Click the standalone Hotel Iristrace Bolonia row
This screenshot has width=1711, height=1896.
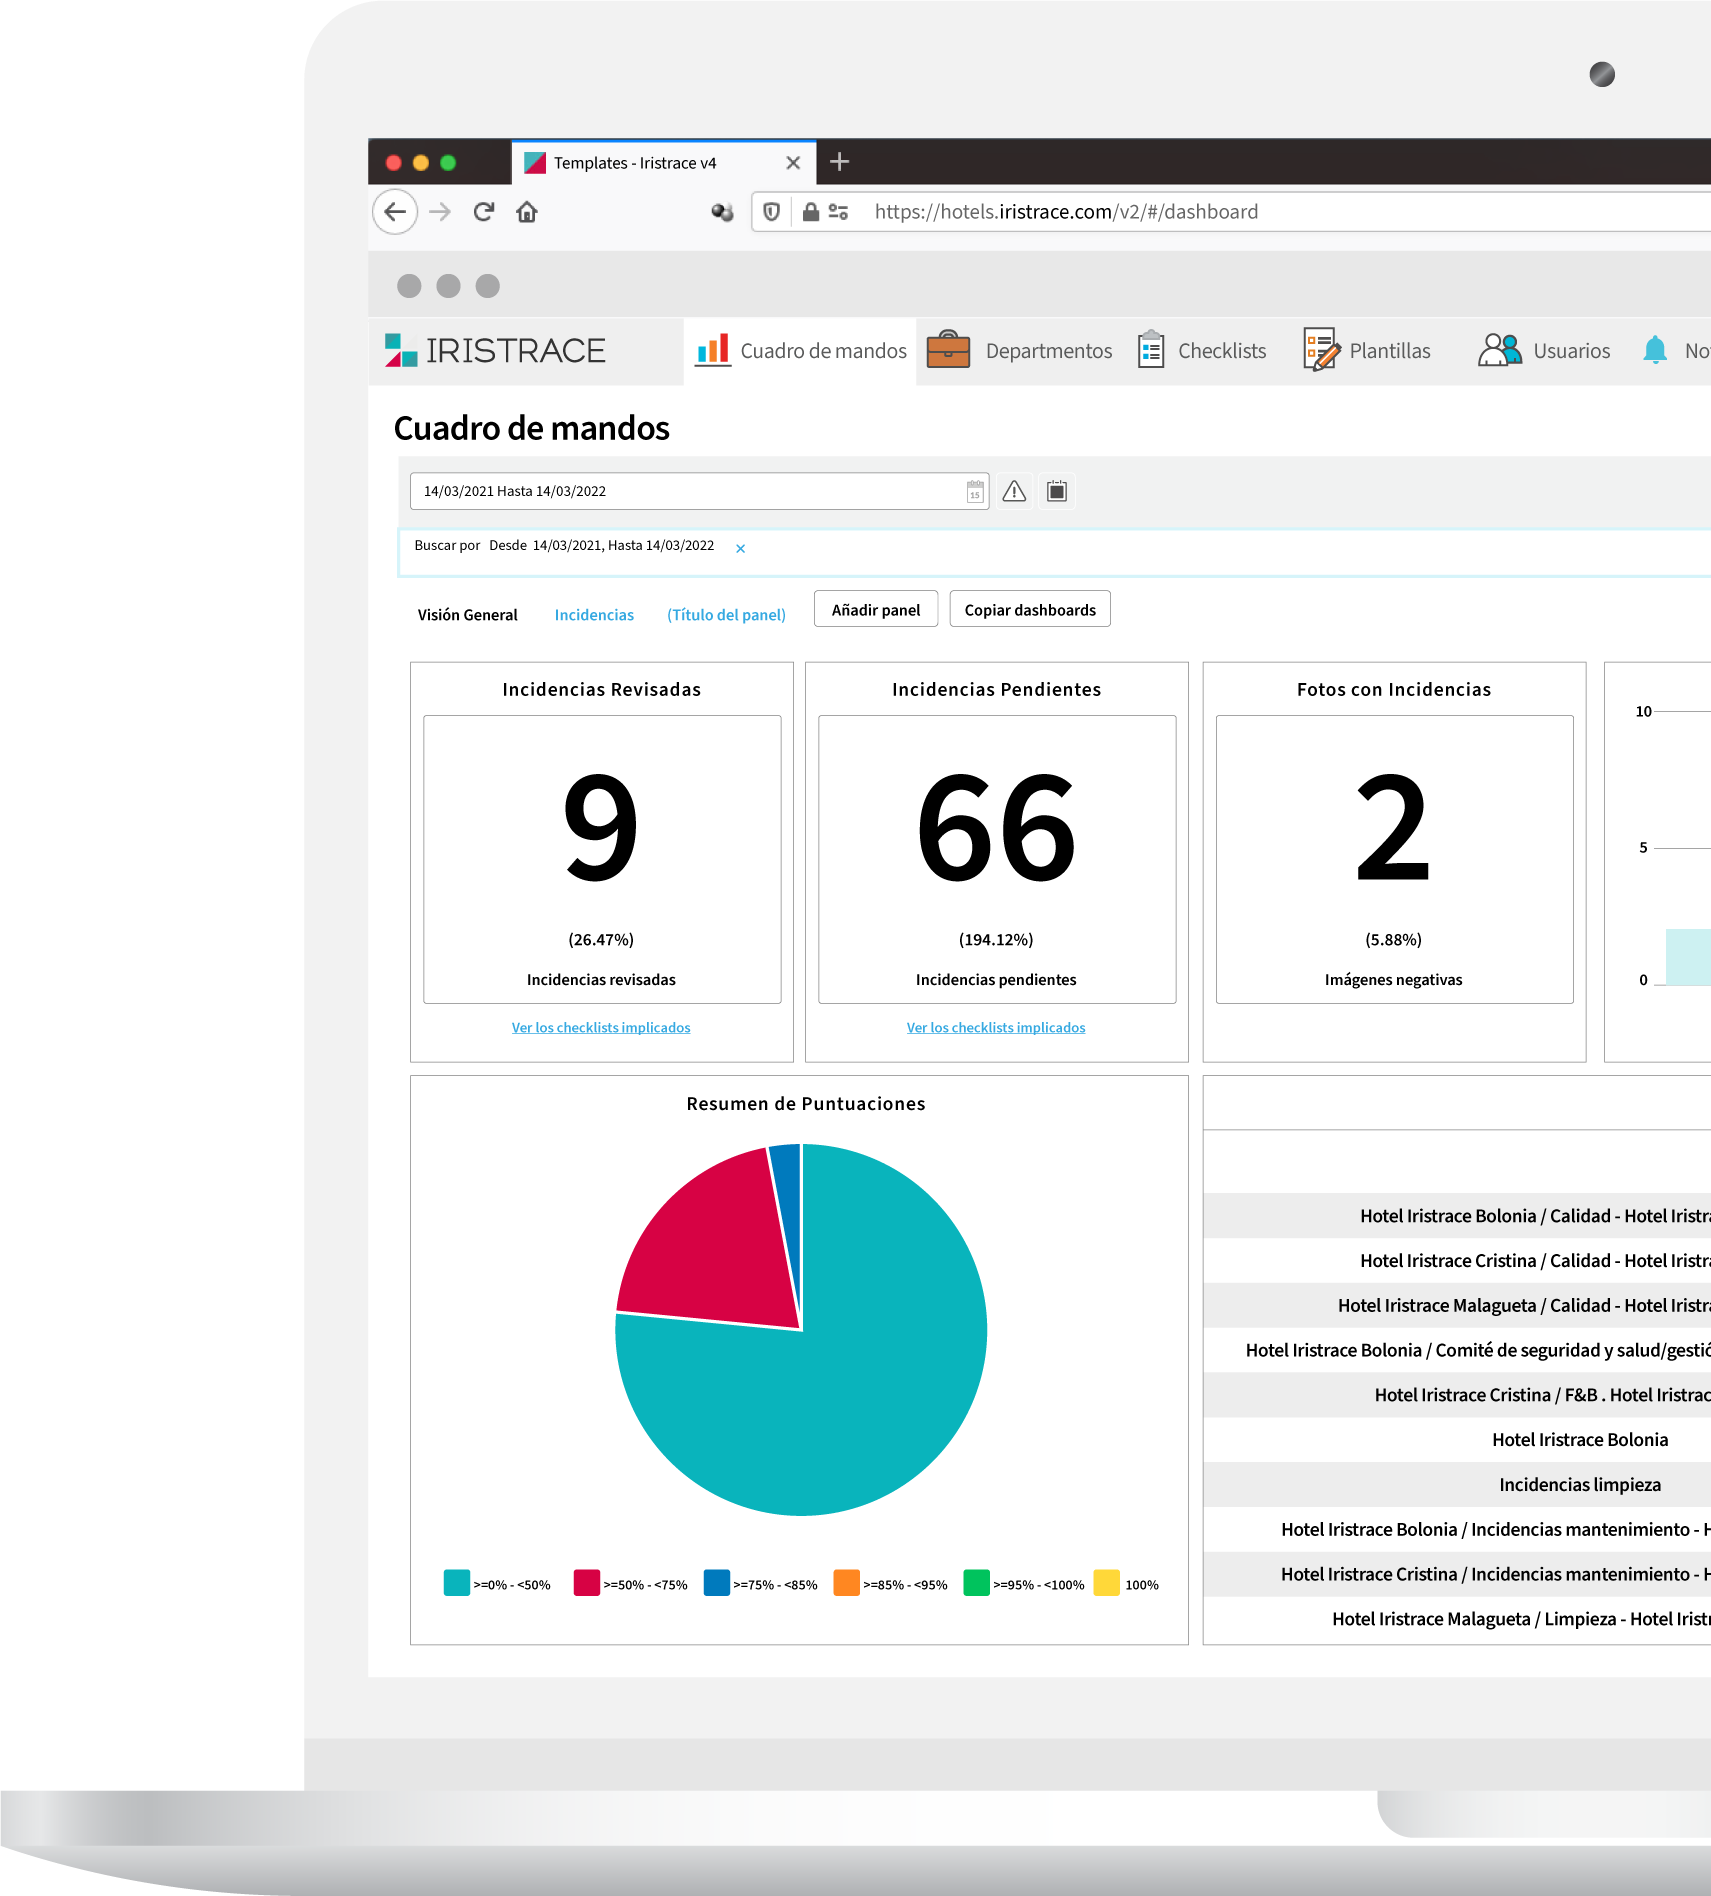pos(1457,1440)
